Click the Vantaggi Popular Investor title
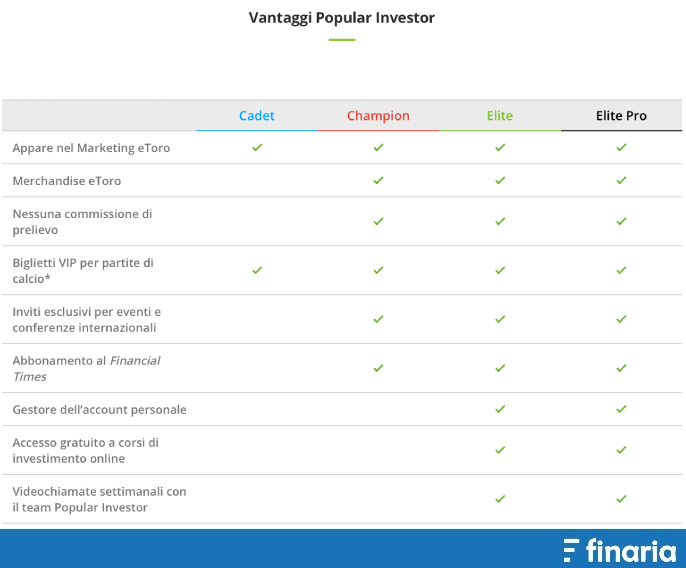The image size is (686, 568). click(x=342, y=18)
